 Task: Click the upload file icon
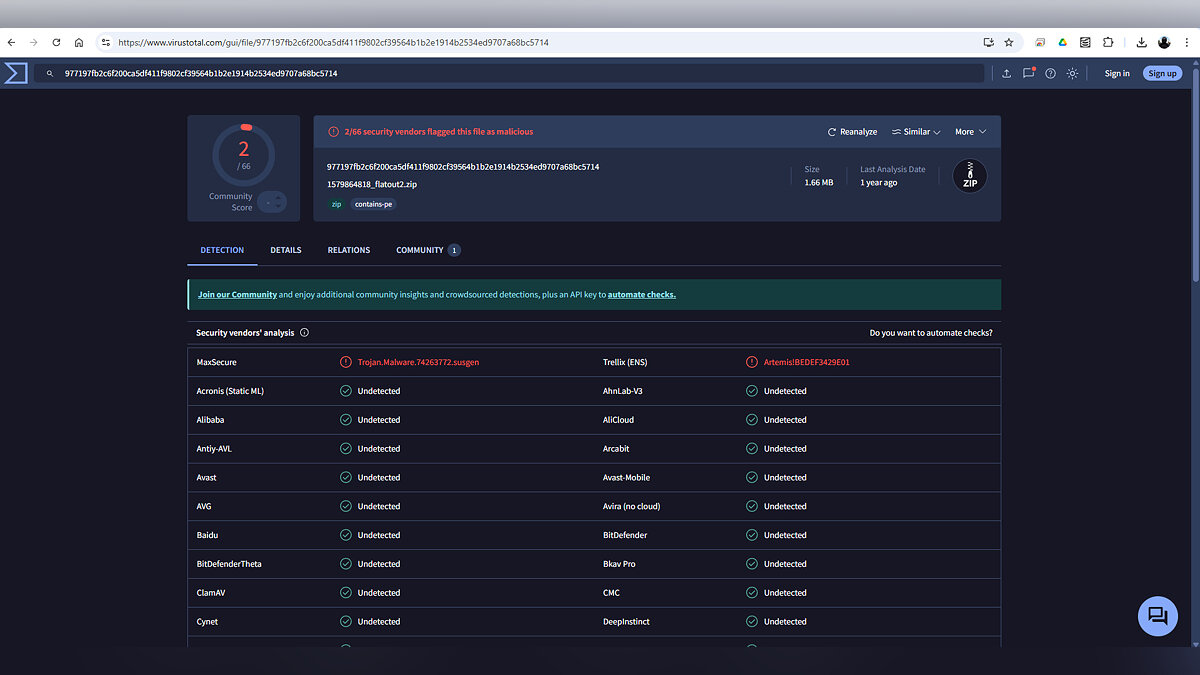click(1006, 73)
